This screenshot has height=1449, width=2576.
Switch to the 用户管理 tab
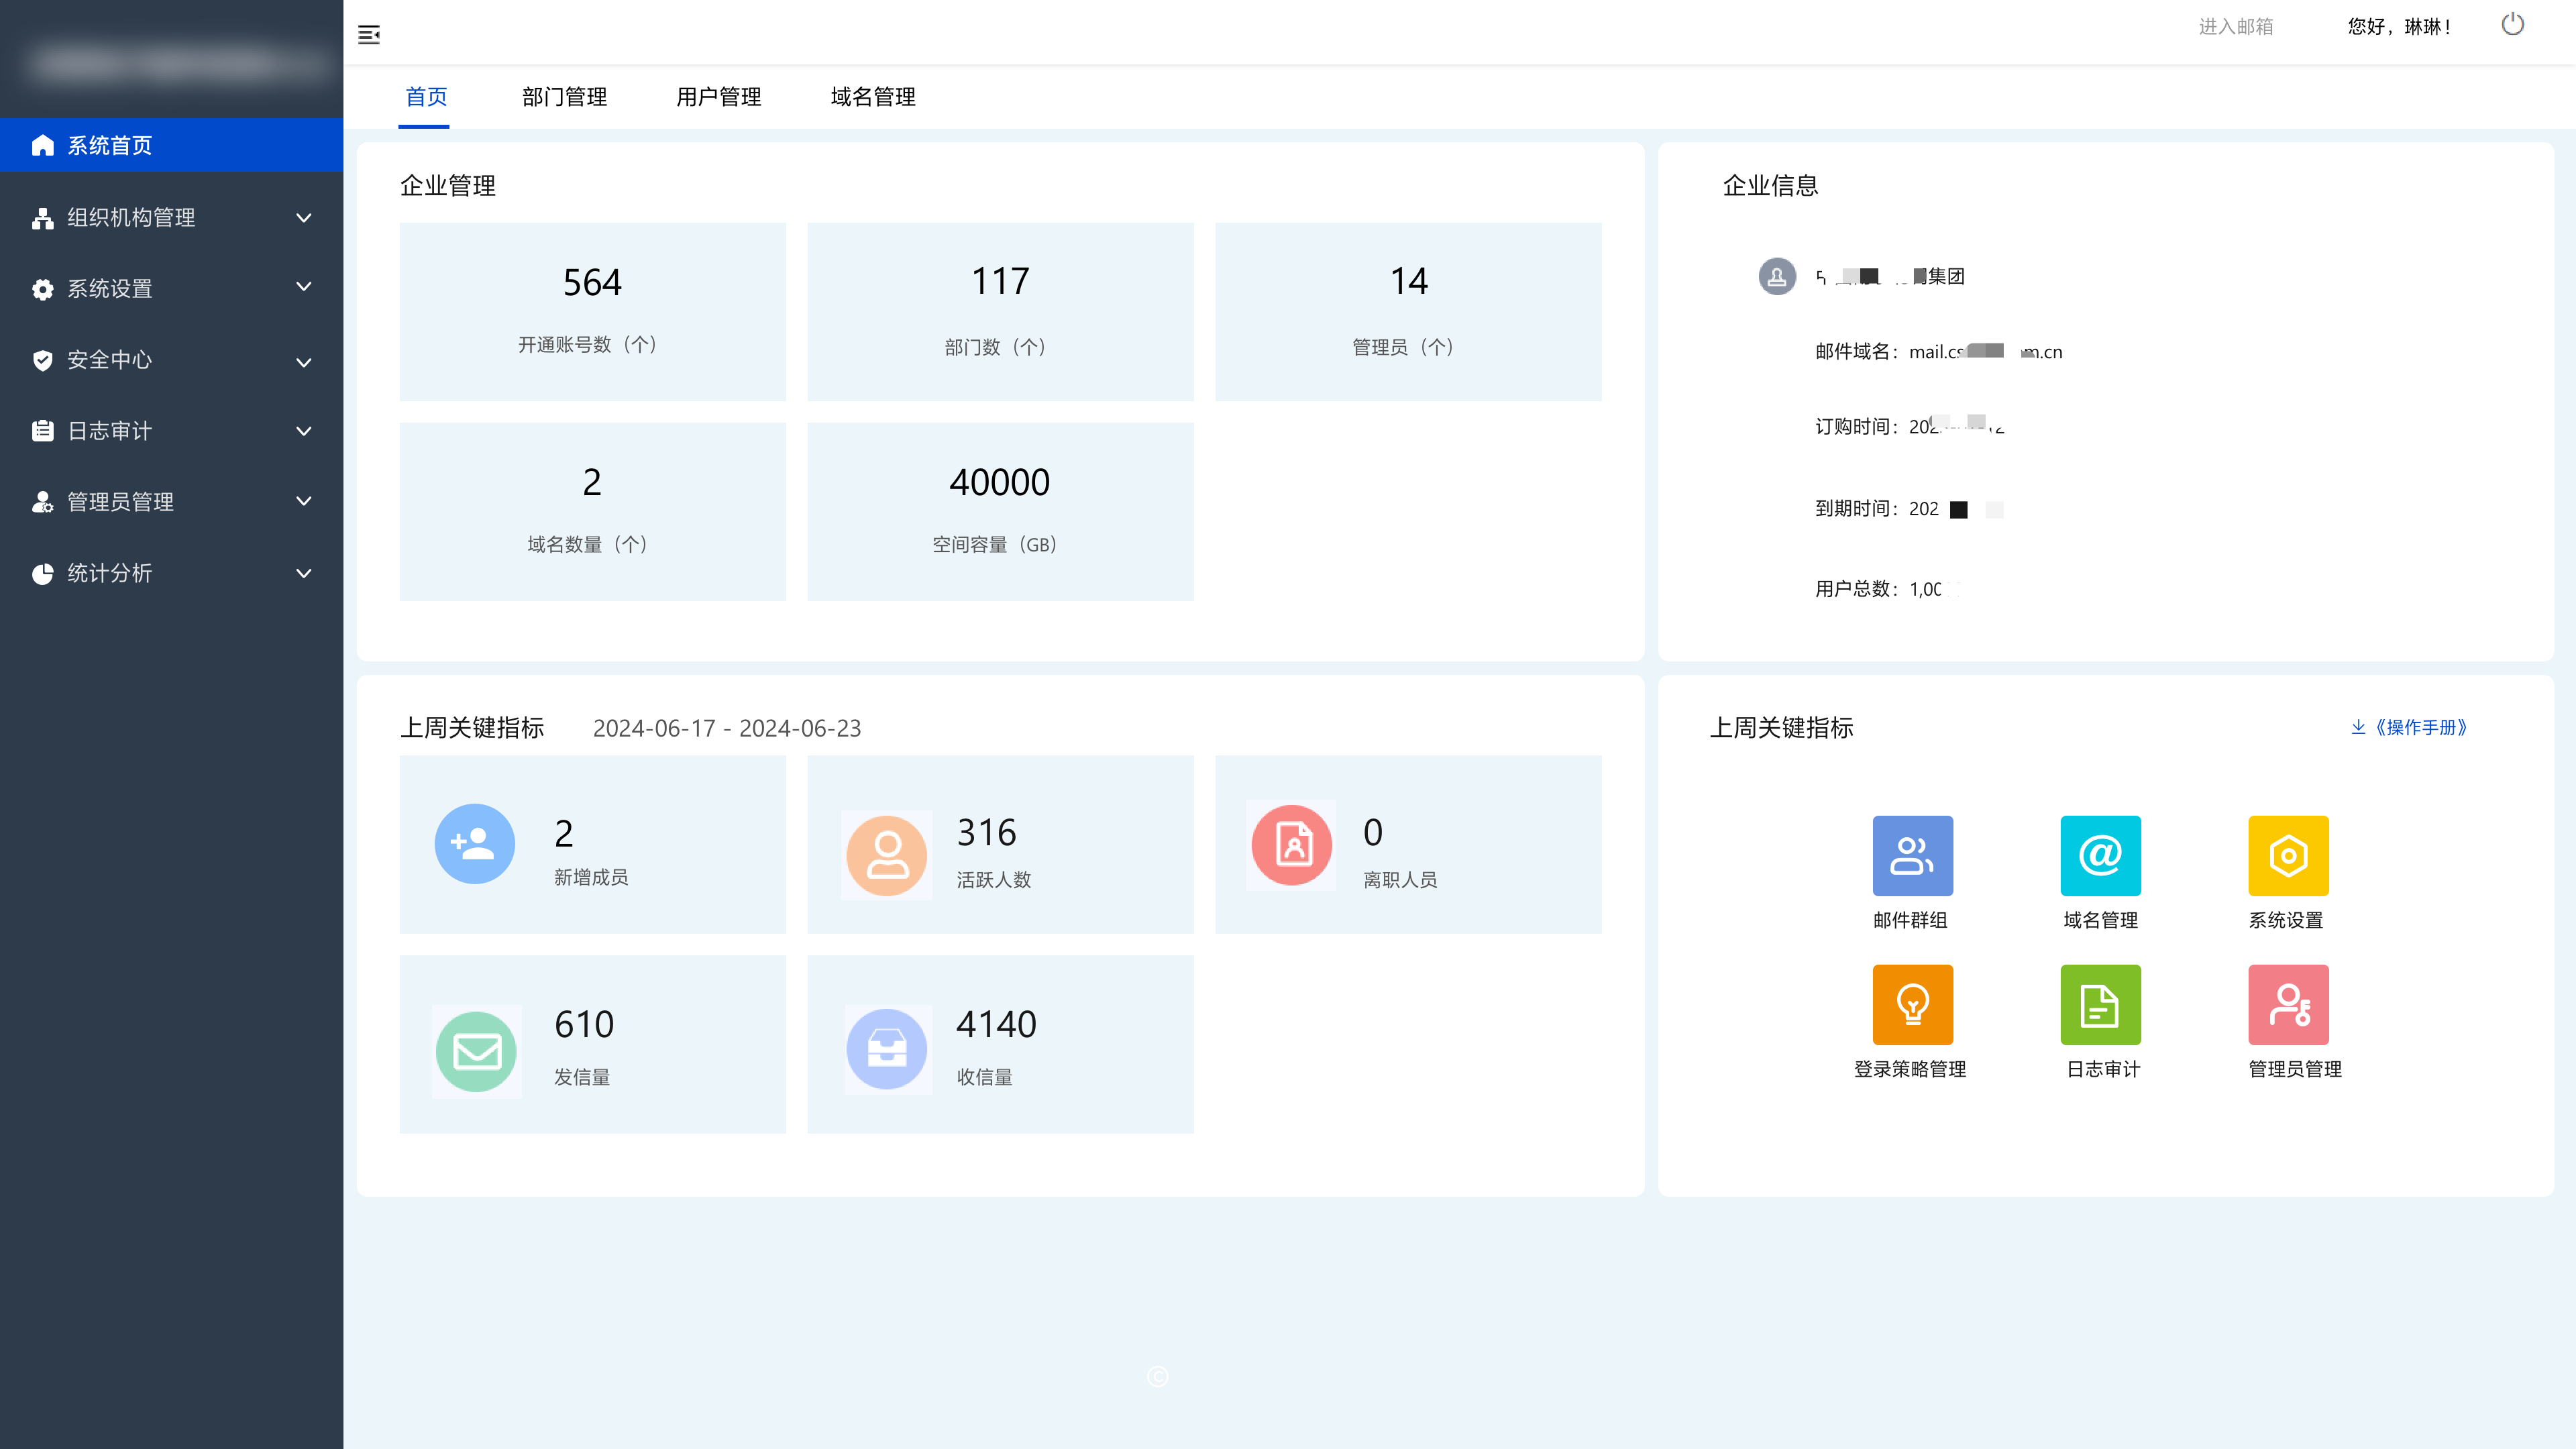pos(718,97)
